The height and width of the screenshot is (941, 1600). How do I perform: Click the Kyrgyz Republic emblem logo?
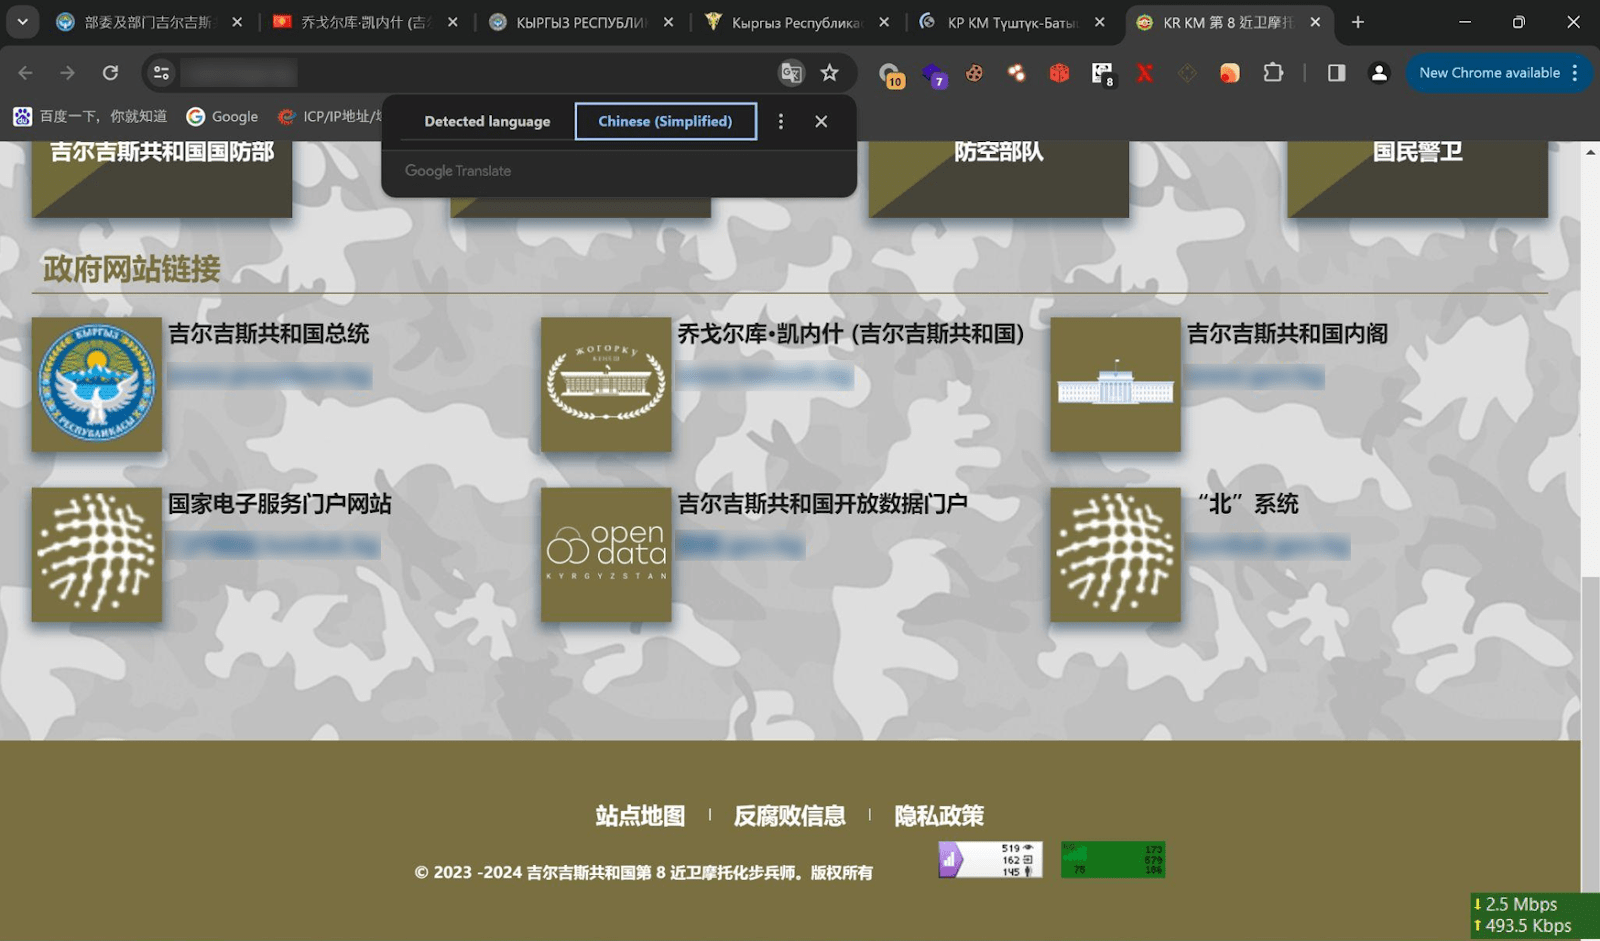pos(96,384)
